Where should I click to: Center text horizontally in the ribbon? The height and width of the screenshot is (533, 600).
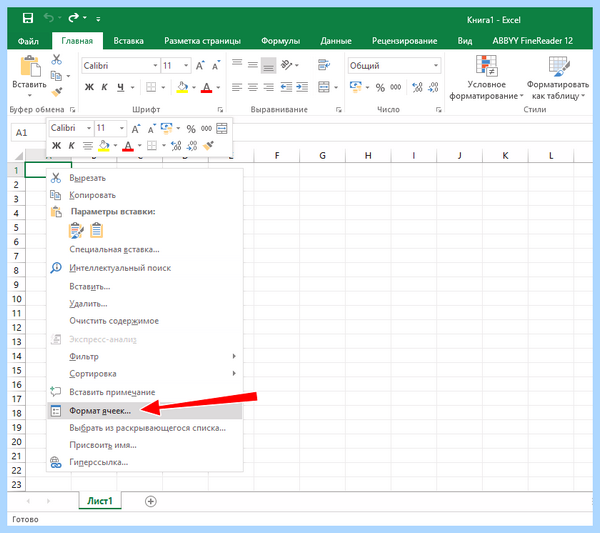click(253, 87)
